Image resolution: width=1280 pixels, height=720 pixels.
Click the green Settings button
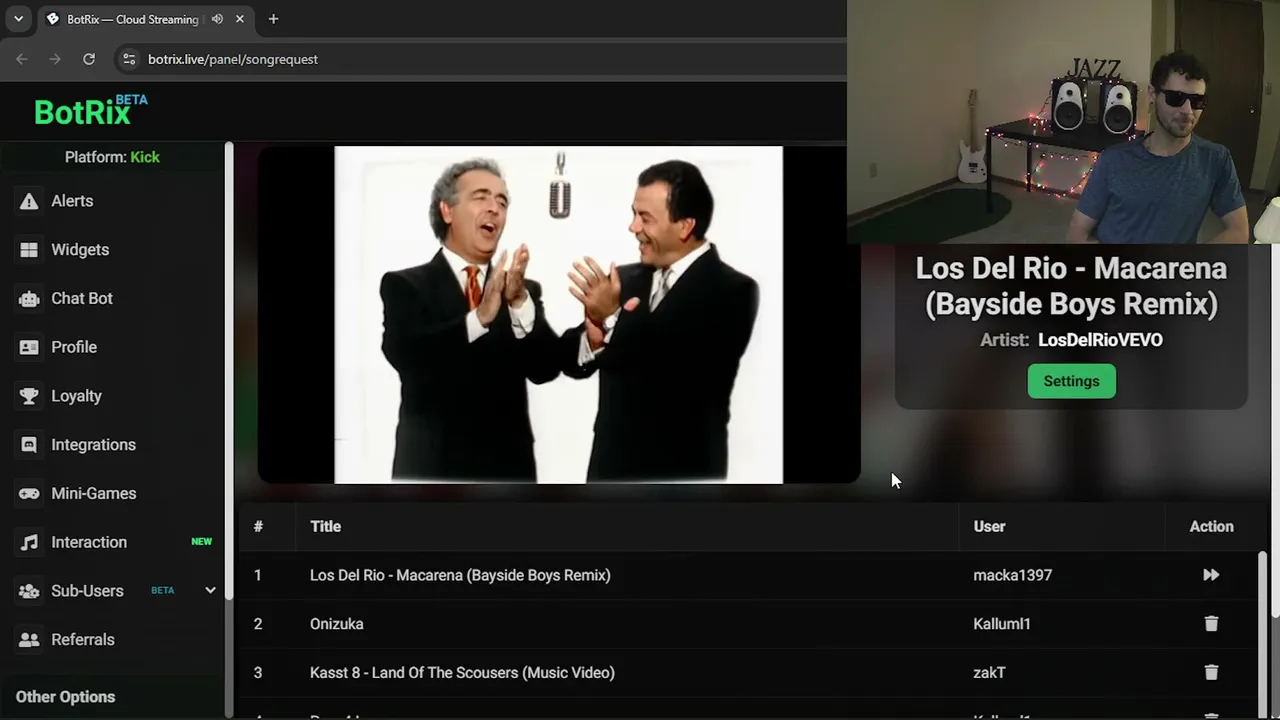click(1071, 381)
